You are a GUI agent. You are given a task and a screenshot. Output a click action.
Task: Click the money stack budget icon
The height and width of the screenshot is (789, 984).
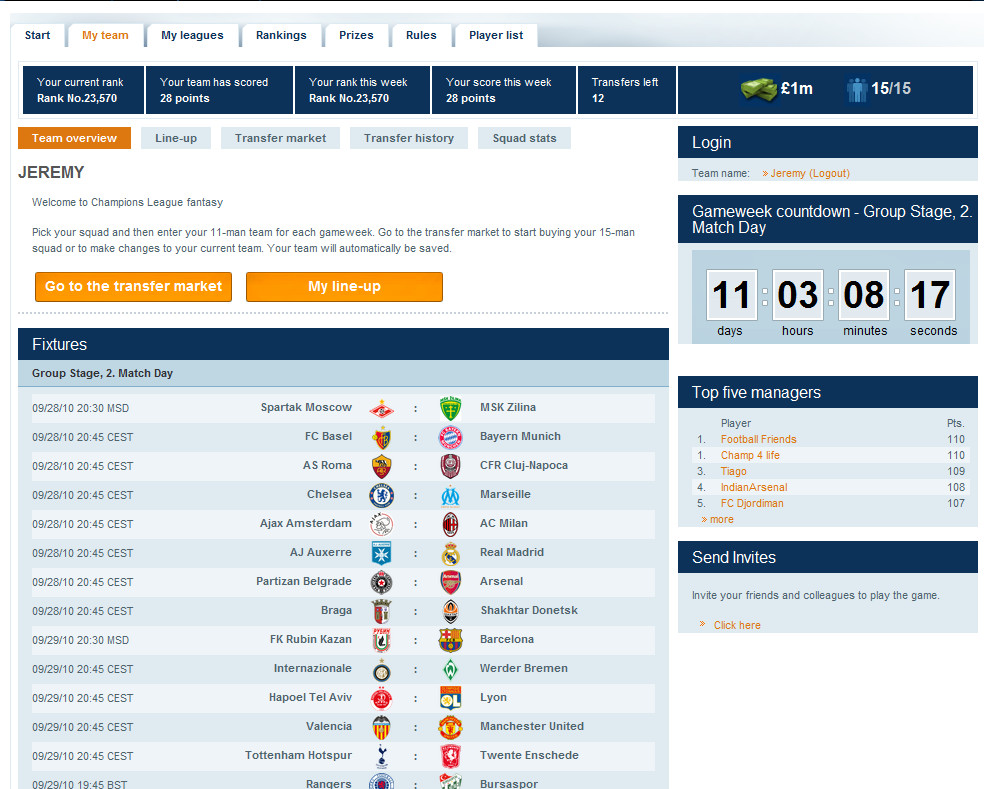point(758,89)
